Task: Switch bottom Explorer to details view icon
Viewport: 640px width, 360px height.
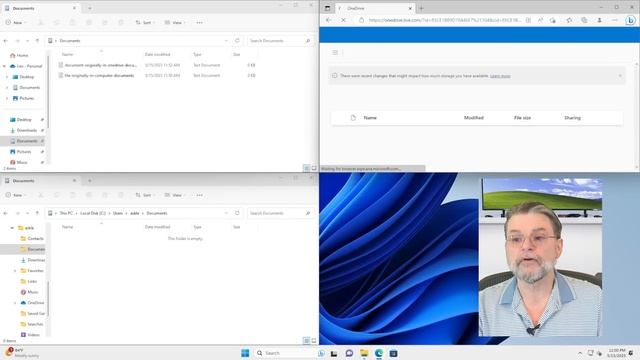Action: (307, 340)
